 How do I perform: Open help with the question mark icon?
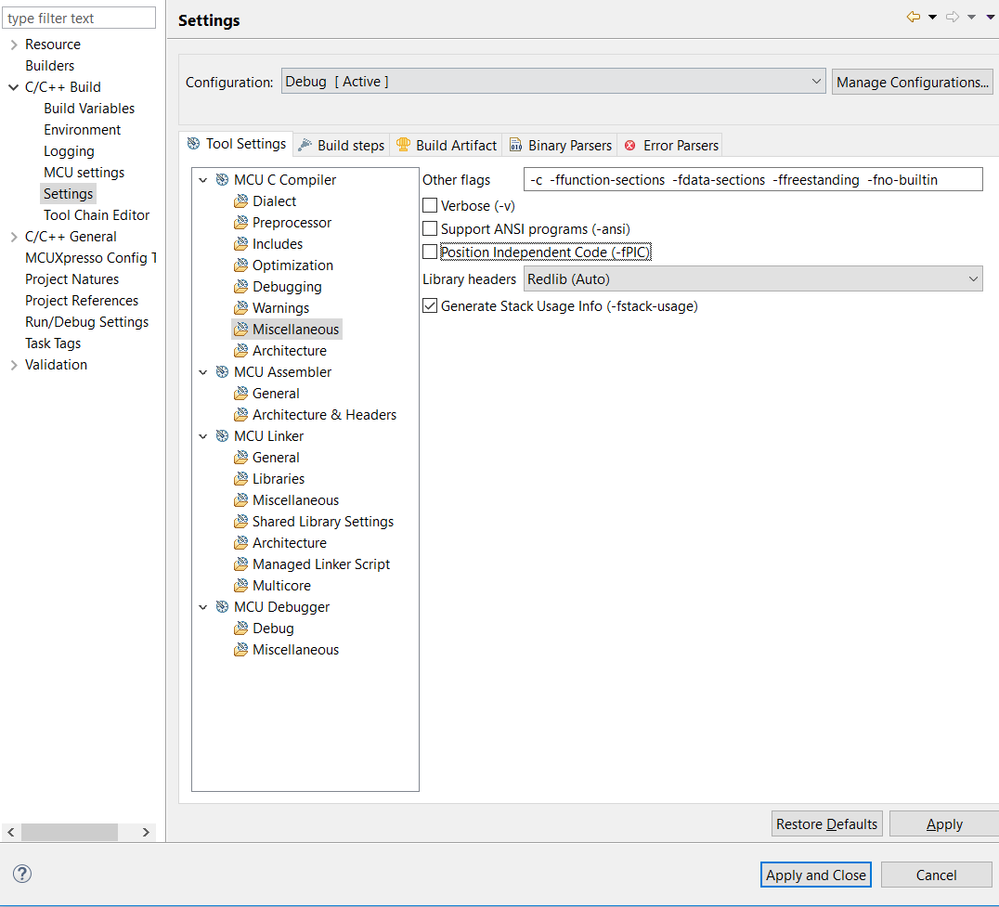pos(22,873)
